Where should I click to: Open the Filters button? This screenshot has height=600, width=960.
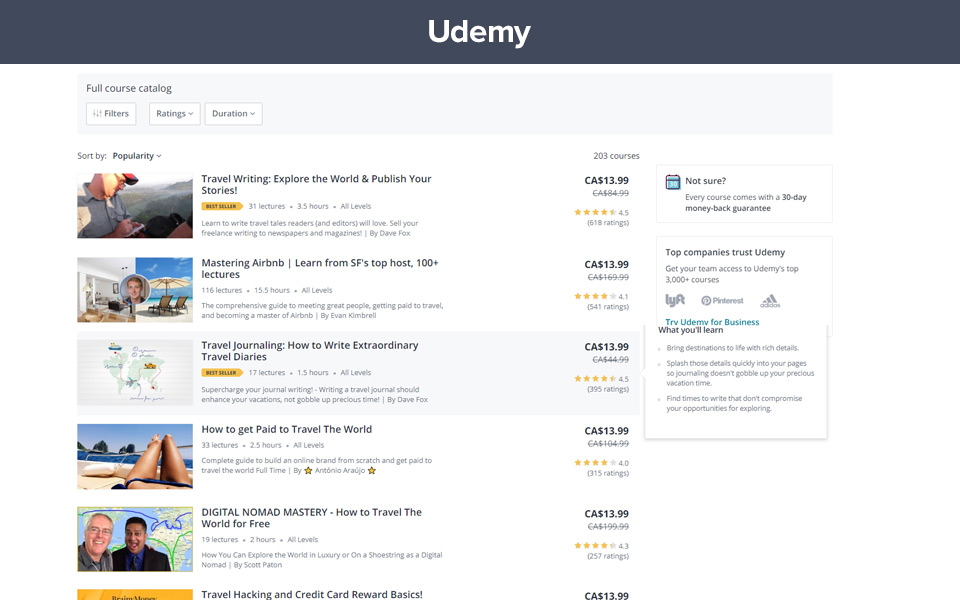pos(111,114)
